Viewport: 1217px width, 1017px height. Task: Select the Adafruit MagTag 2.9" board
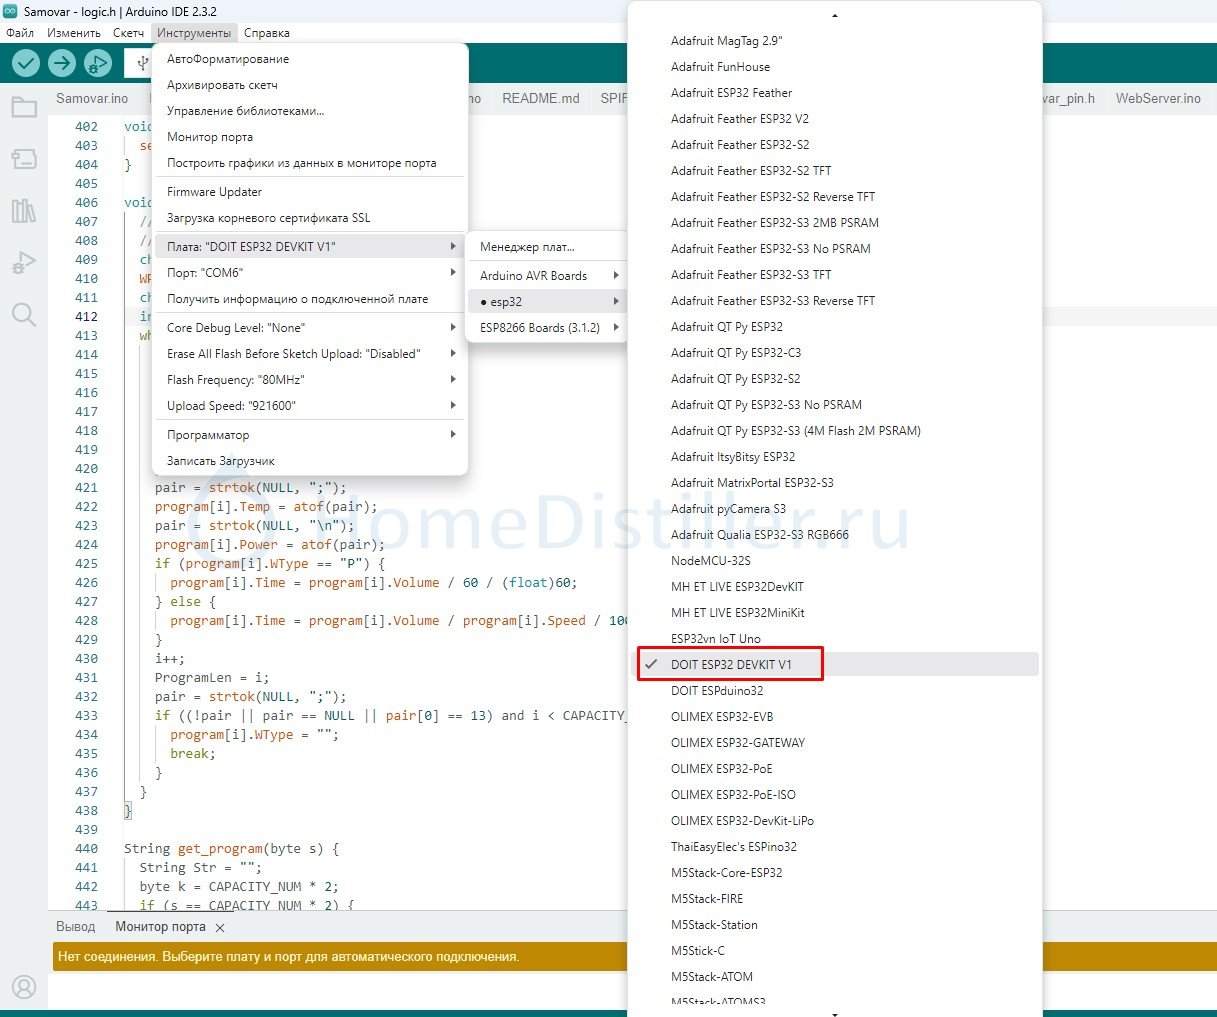click(x=834, y=41)
